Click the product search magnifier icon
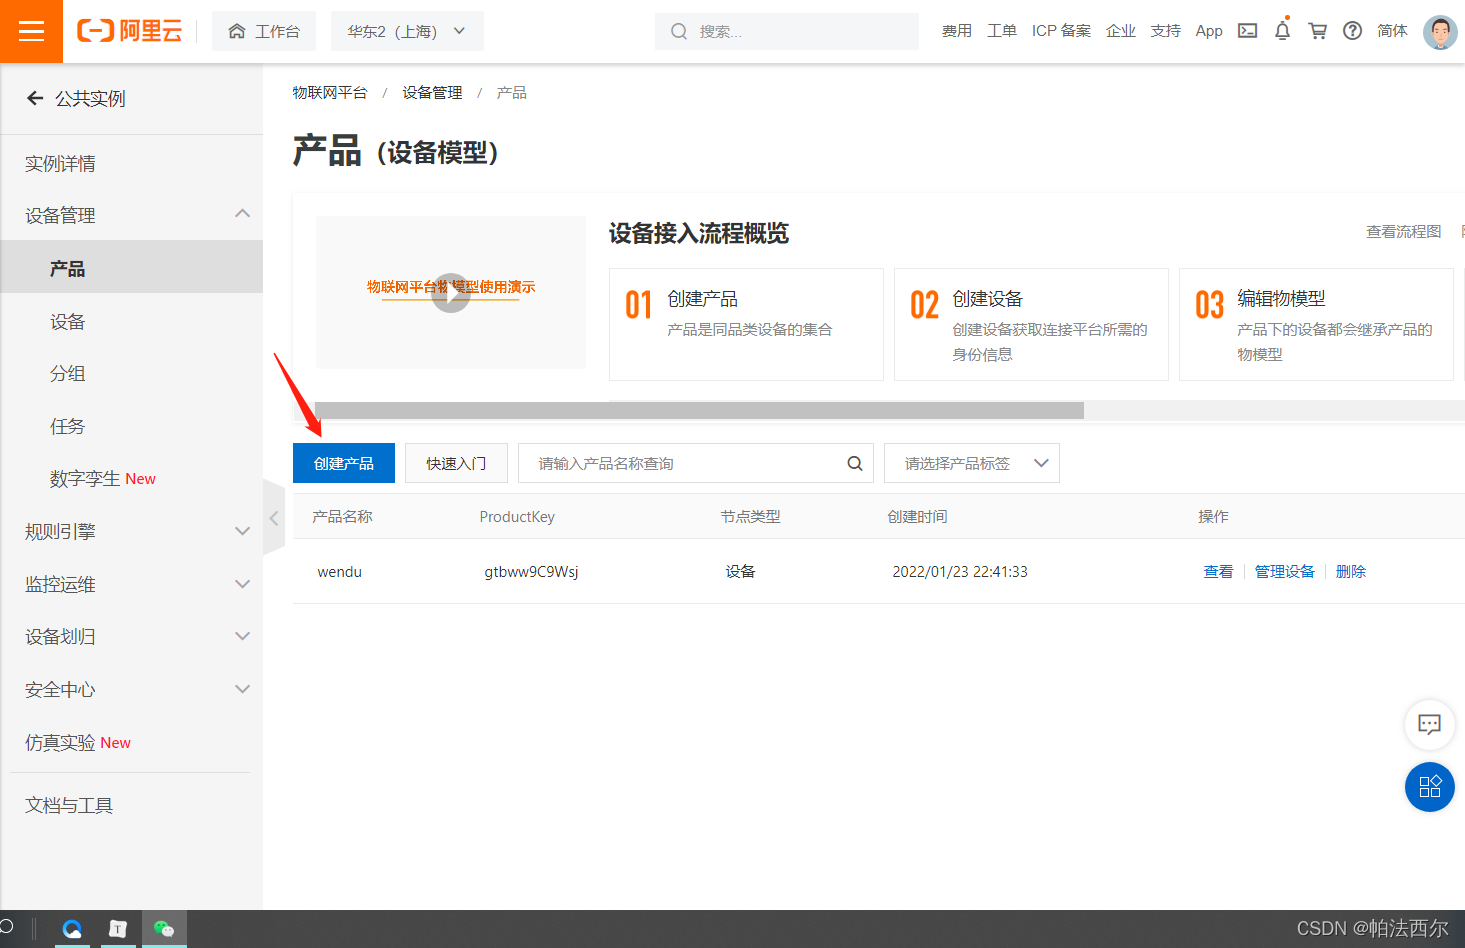Viewport: 1465px width, 948px height. (854, 463)
